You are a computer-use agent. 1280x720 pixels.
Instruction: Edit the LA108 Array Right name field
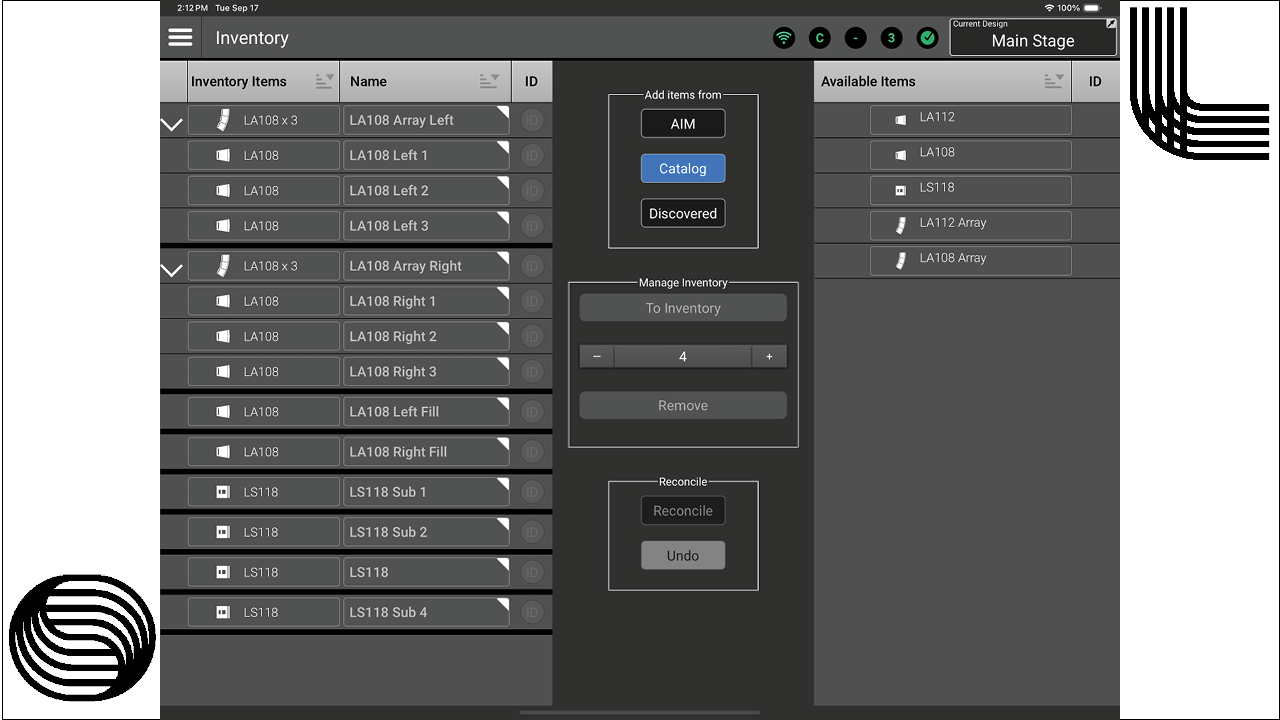[426, 266]
